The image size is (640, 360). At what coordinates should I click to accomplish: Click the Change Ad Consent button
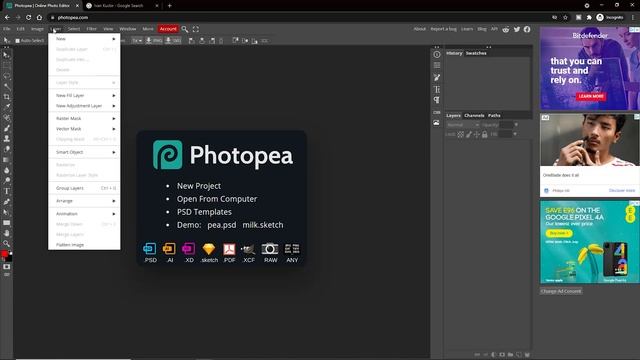point(561,291)
